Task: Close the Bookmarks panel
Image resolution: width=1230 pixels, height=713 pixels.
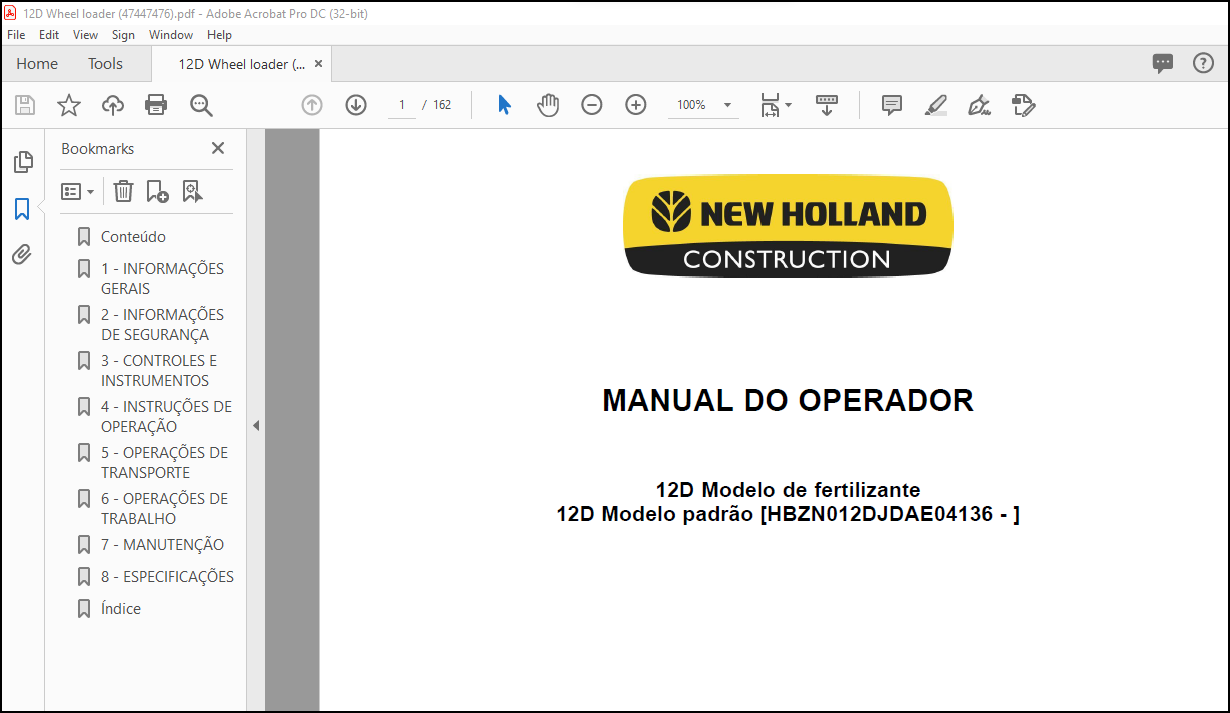Action: click(x=218, y=148)
